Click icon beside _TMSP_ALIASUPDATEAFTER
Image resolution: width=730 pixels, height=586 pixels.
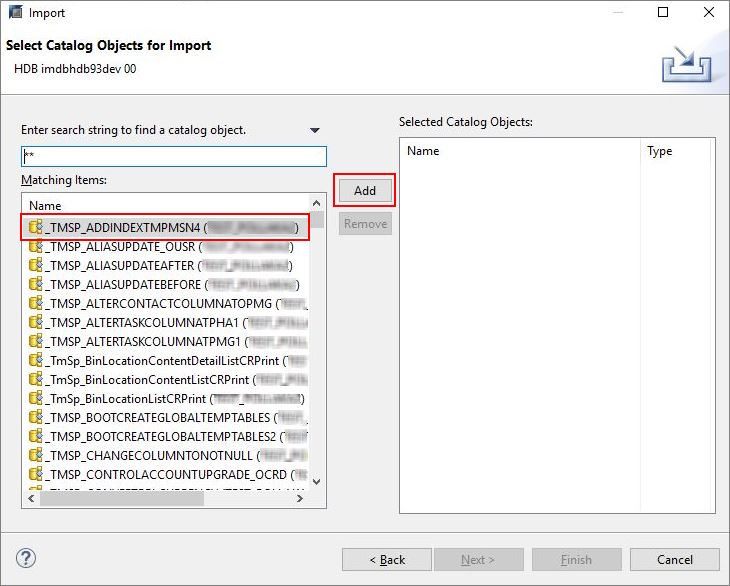point(36,265)
